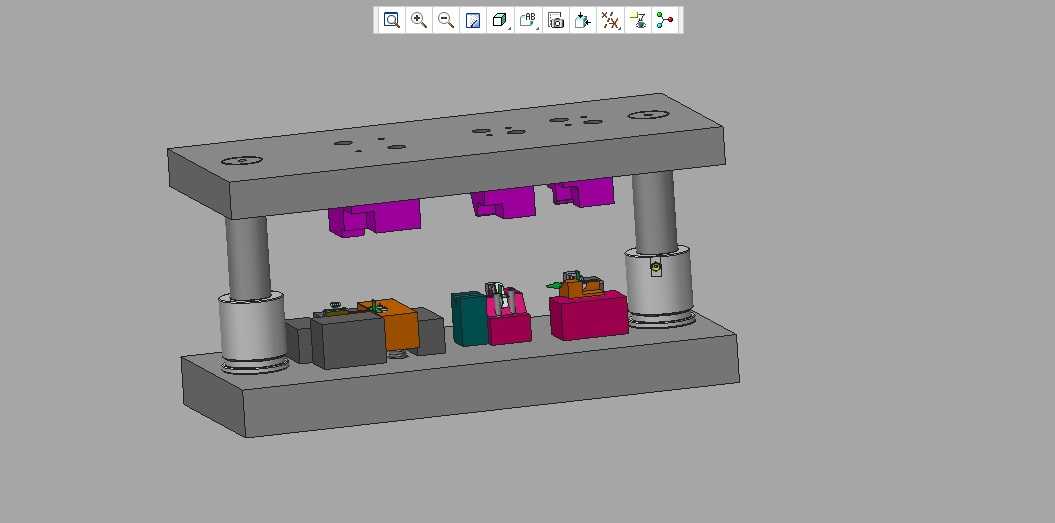Select the large crimson block on right
The height and width of the screenshot is (523, 1055).
coord(589,316)
